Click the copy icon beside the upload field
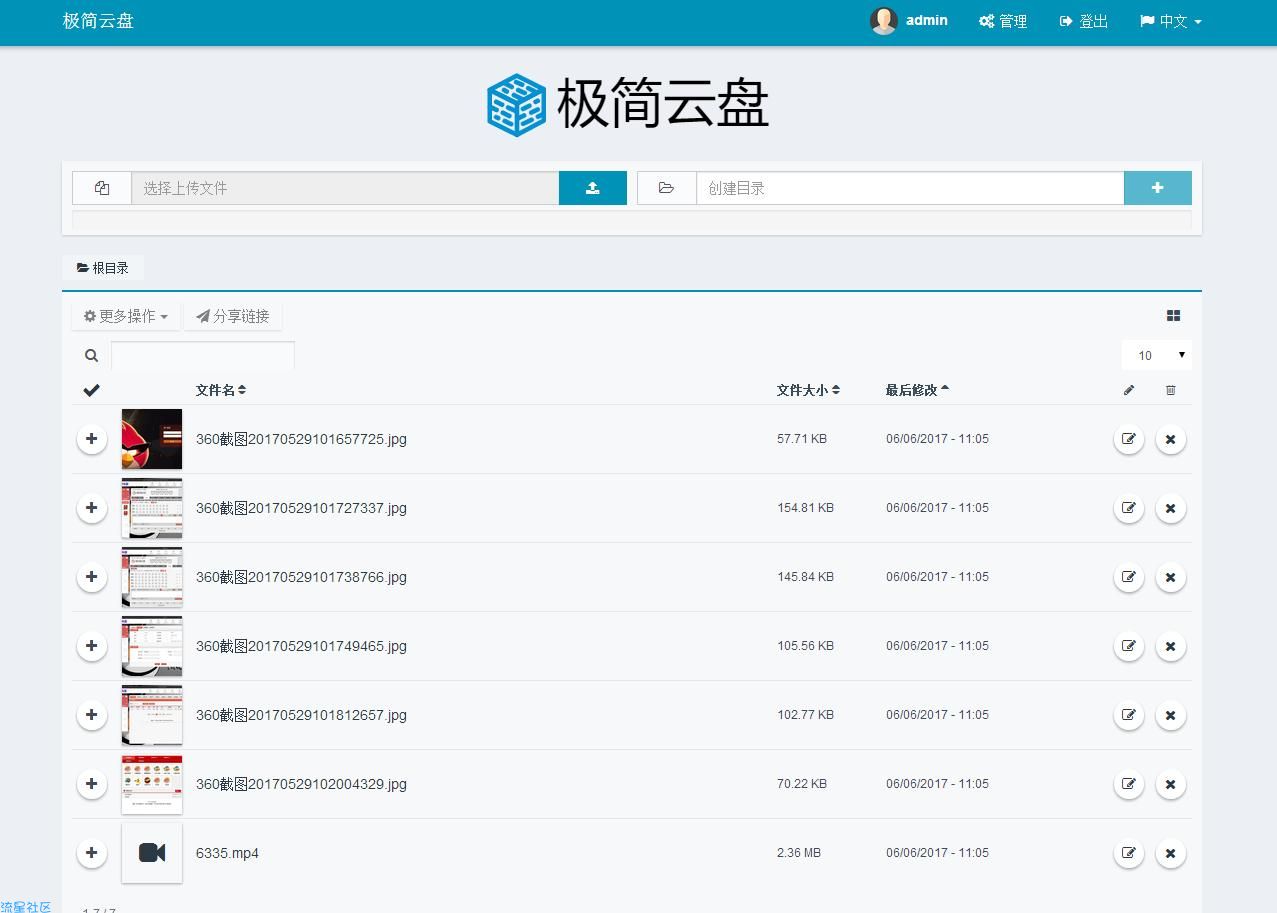 coord(102,188)
